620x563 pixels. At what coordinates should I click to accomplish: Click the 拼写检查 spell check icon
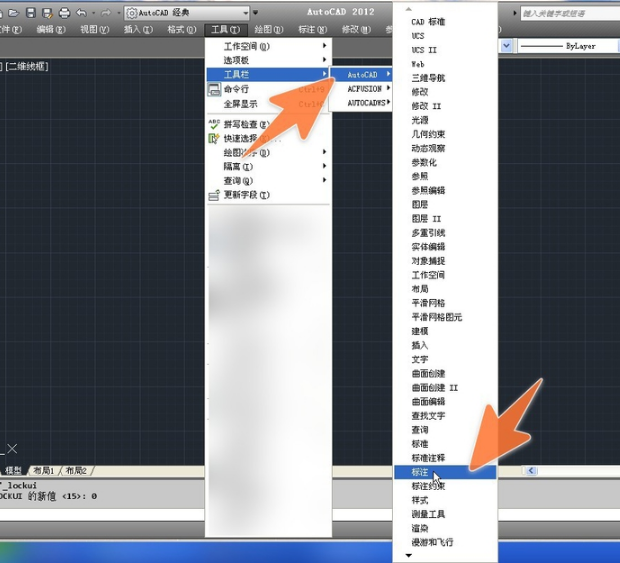coord(214,124)
